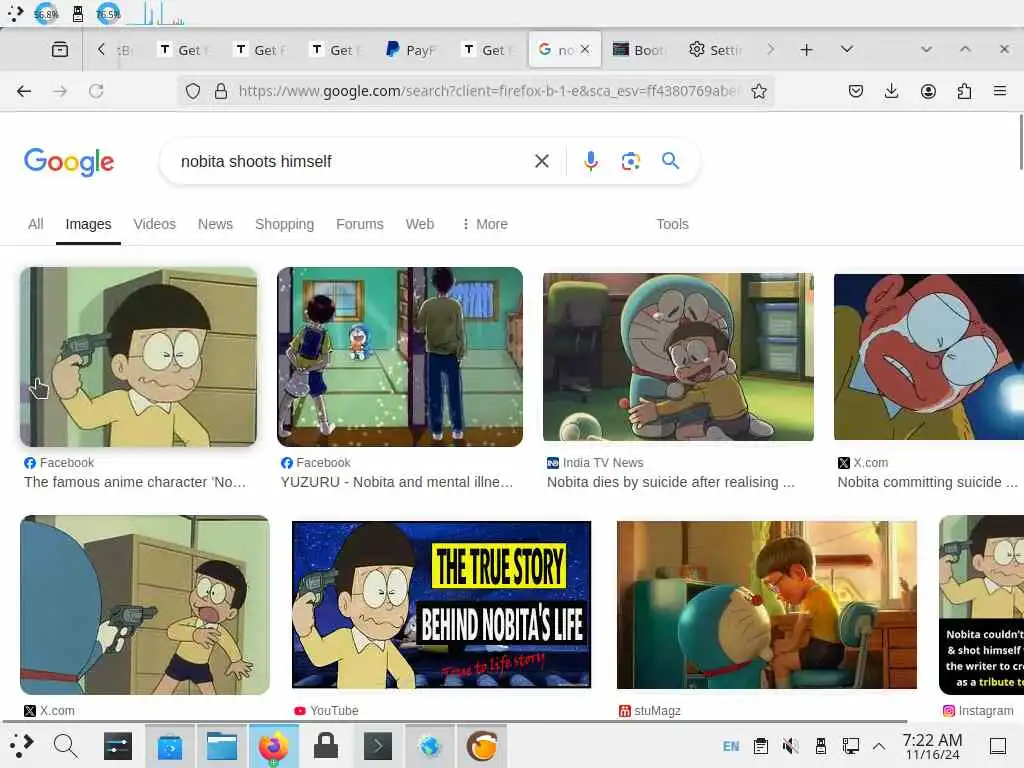Screen dimensions: 1024x768
Task: Reload the current Google page
Action: (x=96, y=91)
